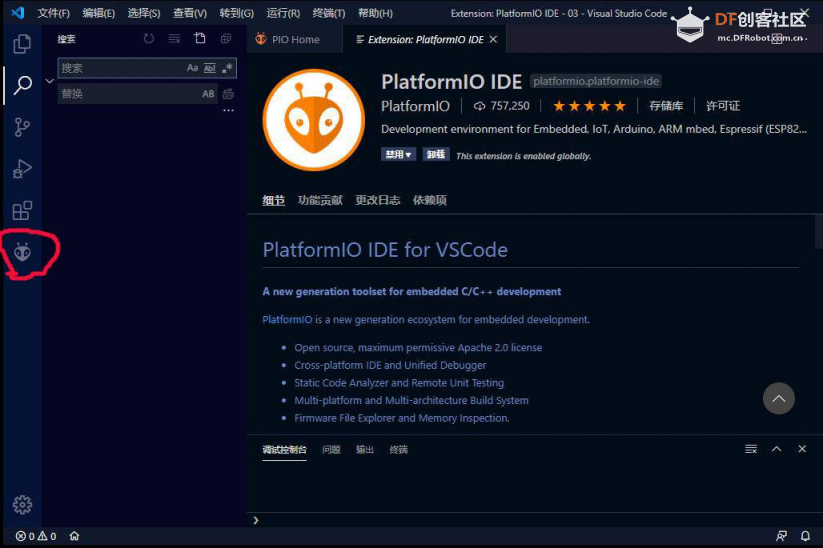Click errors and warnings status indicator
823x548 pixels.
36,536
